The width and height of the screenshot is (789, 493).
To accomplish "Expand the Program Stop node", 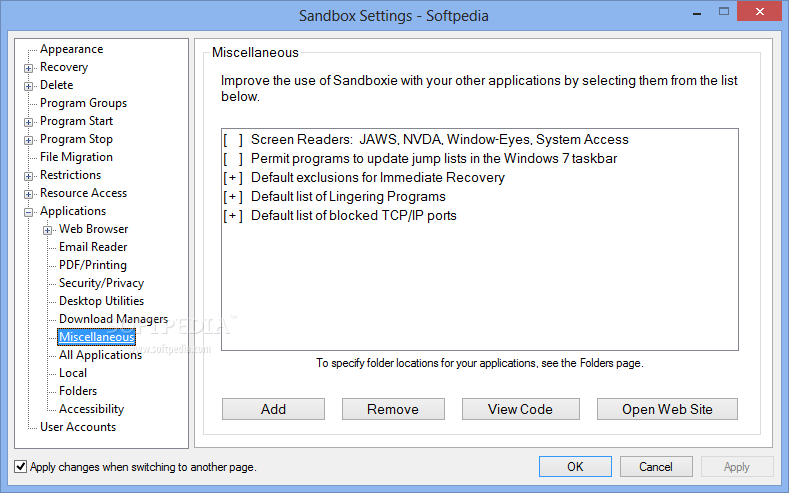I will [x=29, y=140].
